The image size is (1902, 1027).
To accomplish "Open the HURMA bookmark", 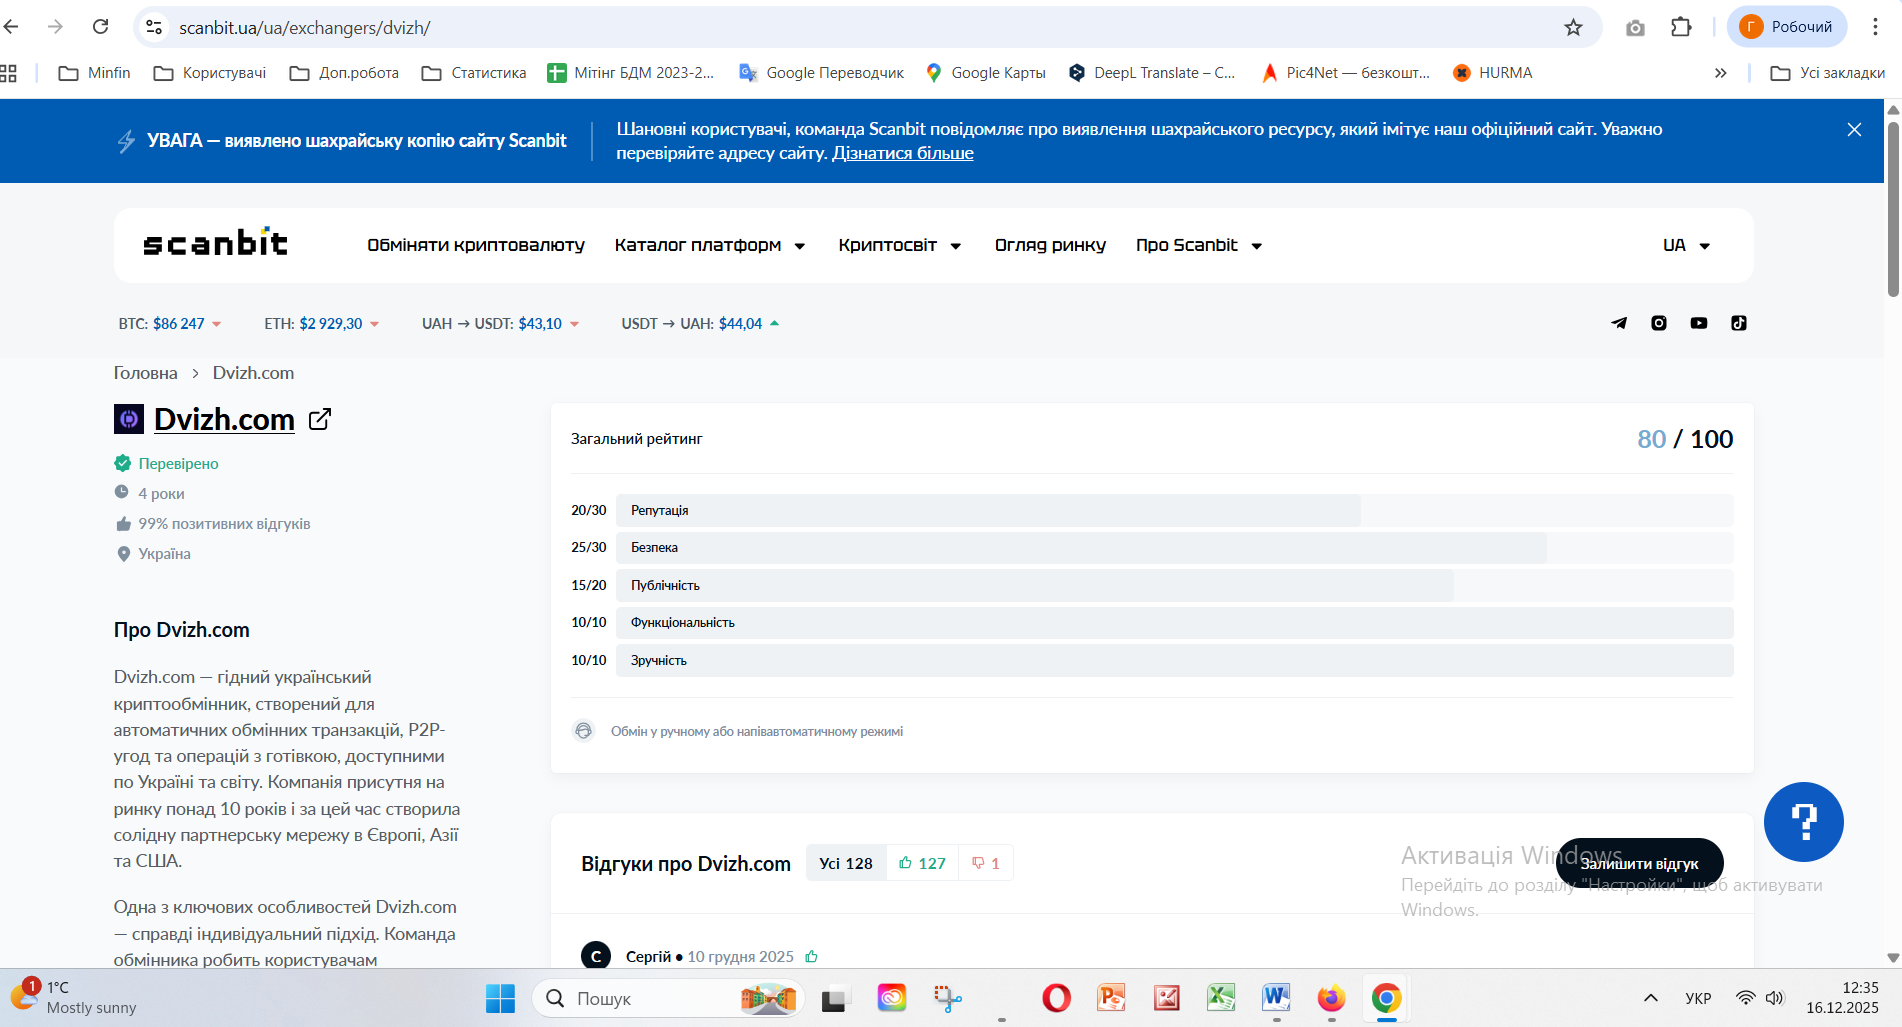I will 1492,73.
